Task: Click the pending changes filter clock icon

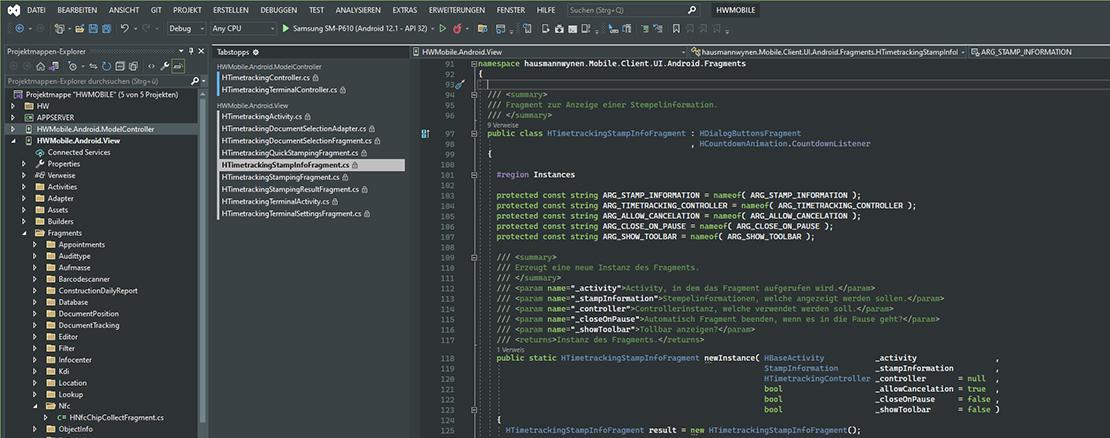Action: 73,66
